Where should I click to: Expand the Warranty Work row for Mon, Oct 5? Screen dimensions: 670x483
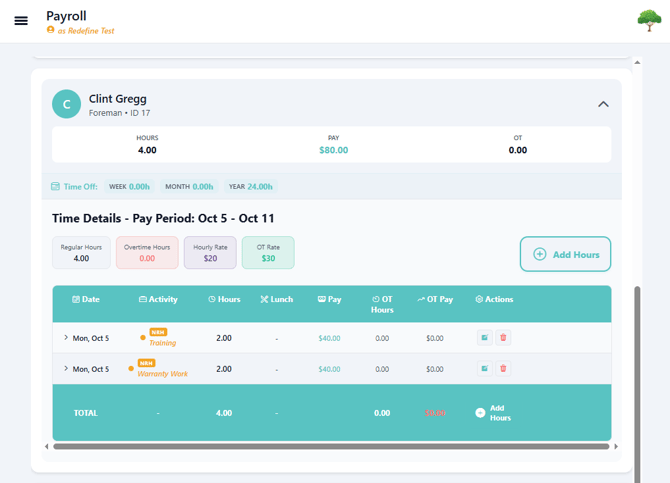tap(66, 368)
